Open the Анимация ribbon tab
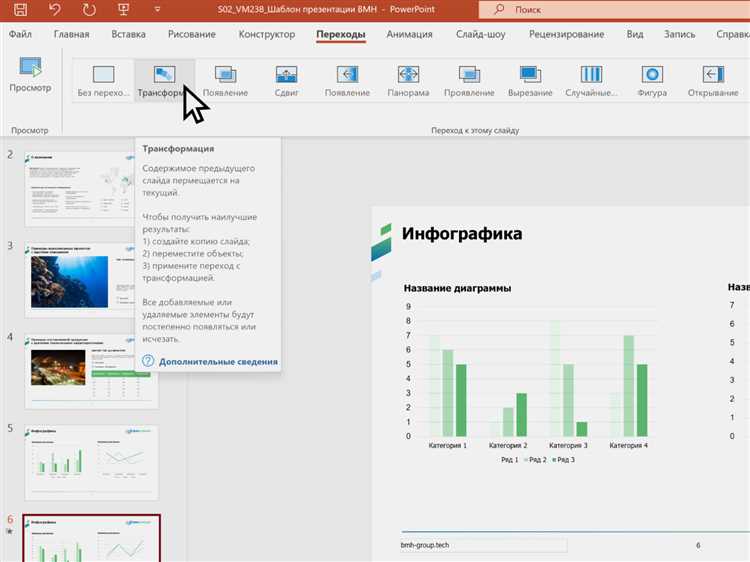This screenshot has height=562, width=750. pyautogui.click(x=410, y=34)
